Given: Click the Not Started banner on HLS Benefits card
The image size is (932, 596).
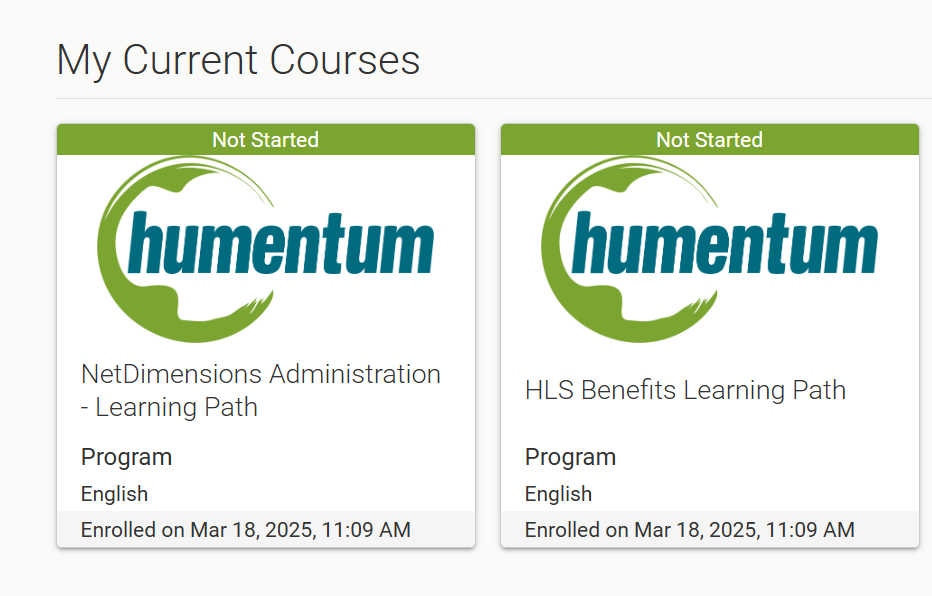Looking at the screenshot, I should (709, 140).
